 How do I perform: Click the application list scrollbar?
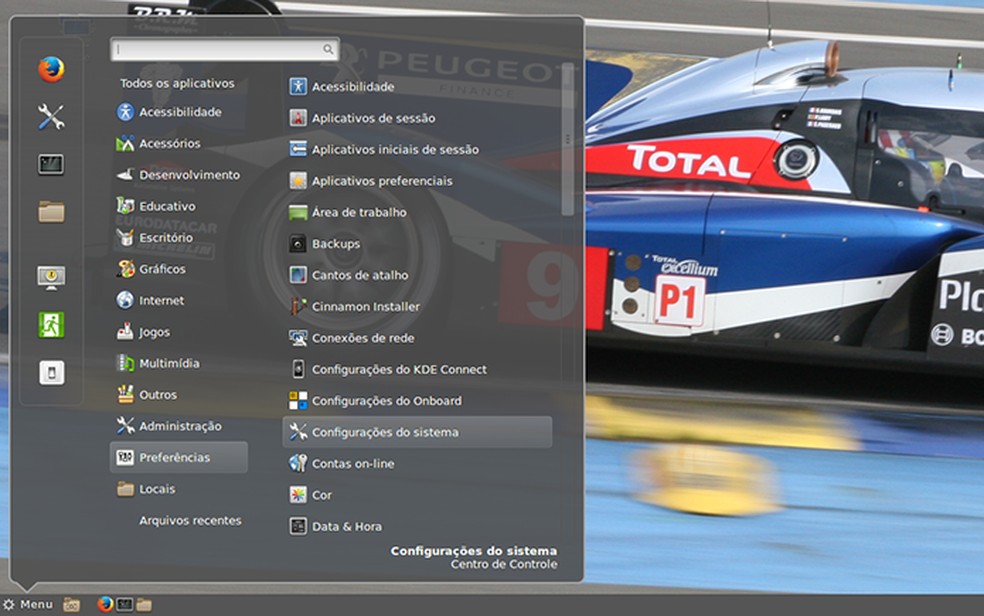click(567, 140)
